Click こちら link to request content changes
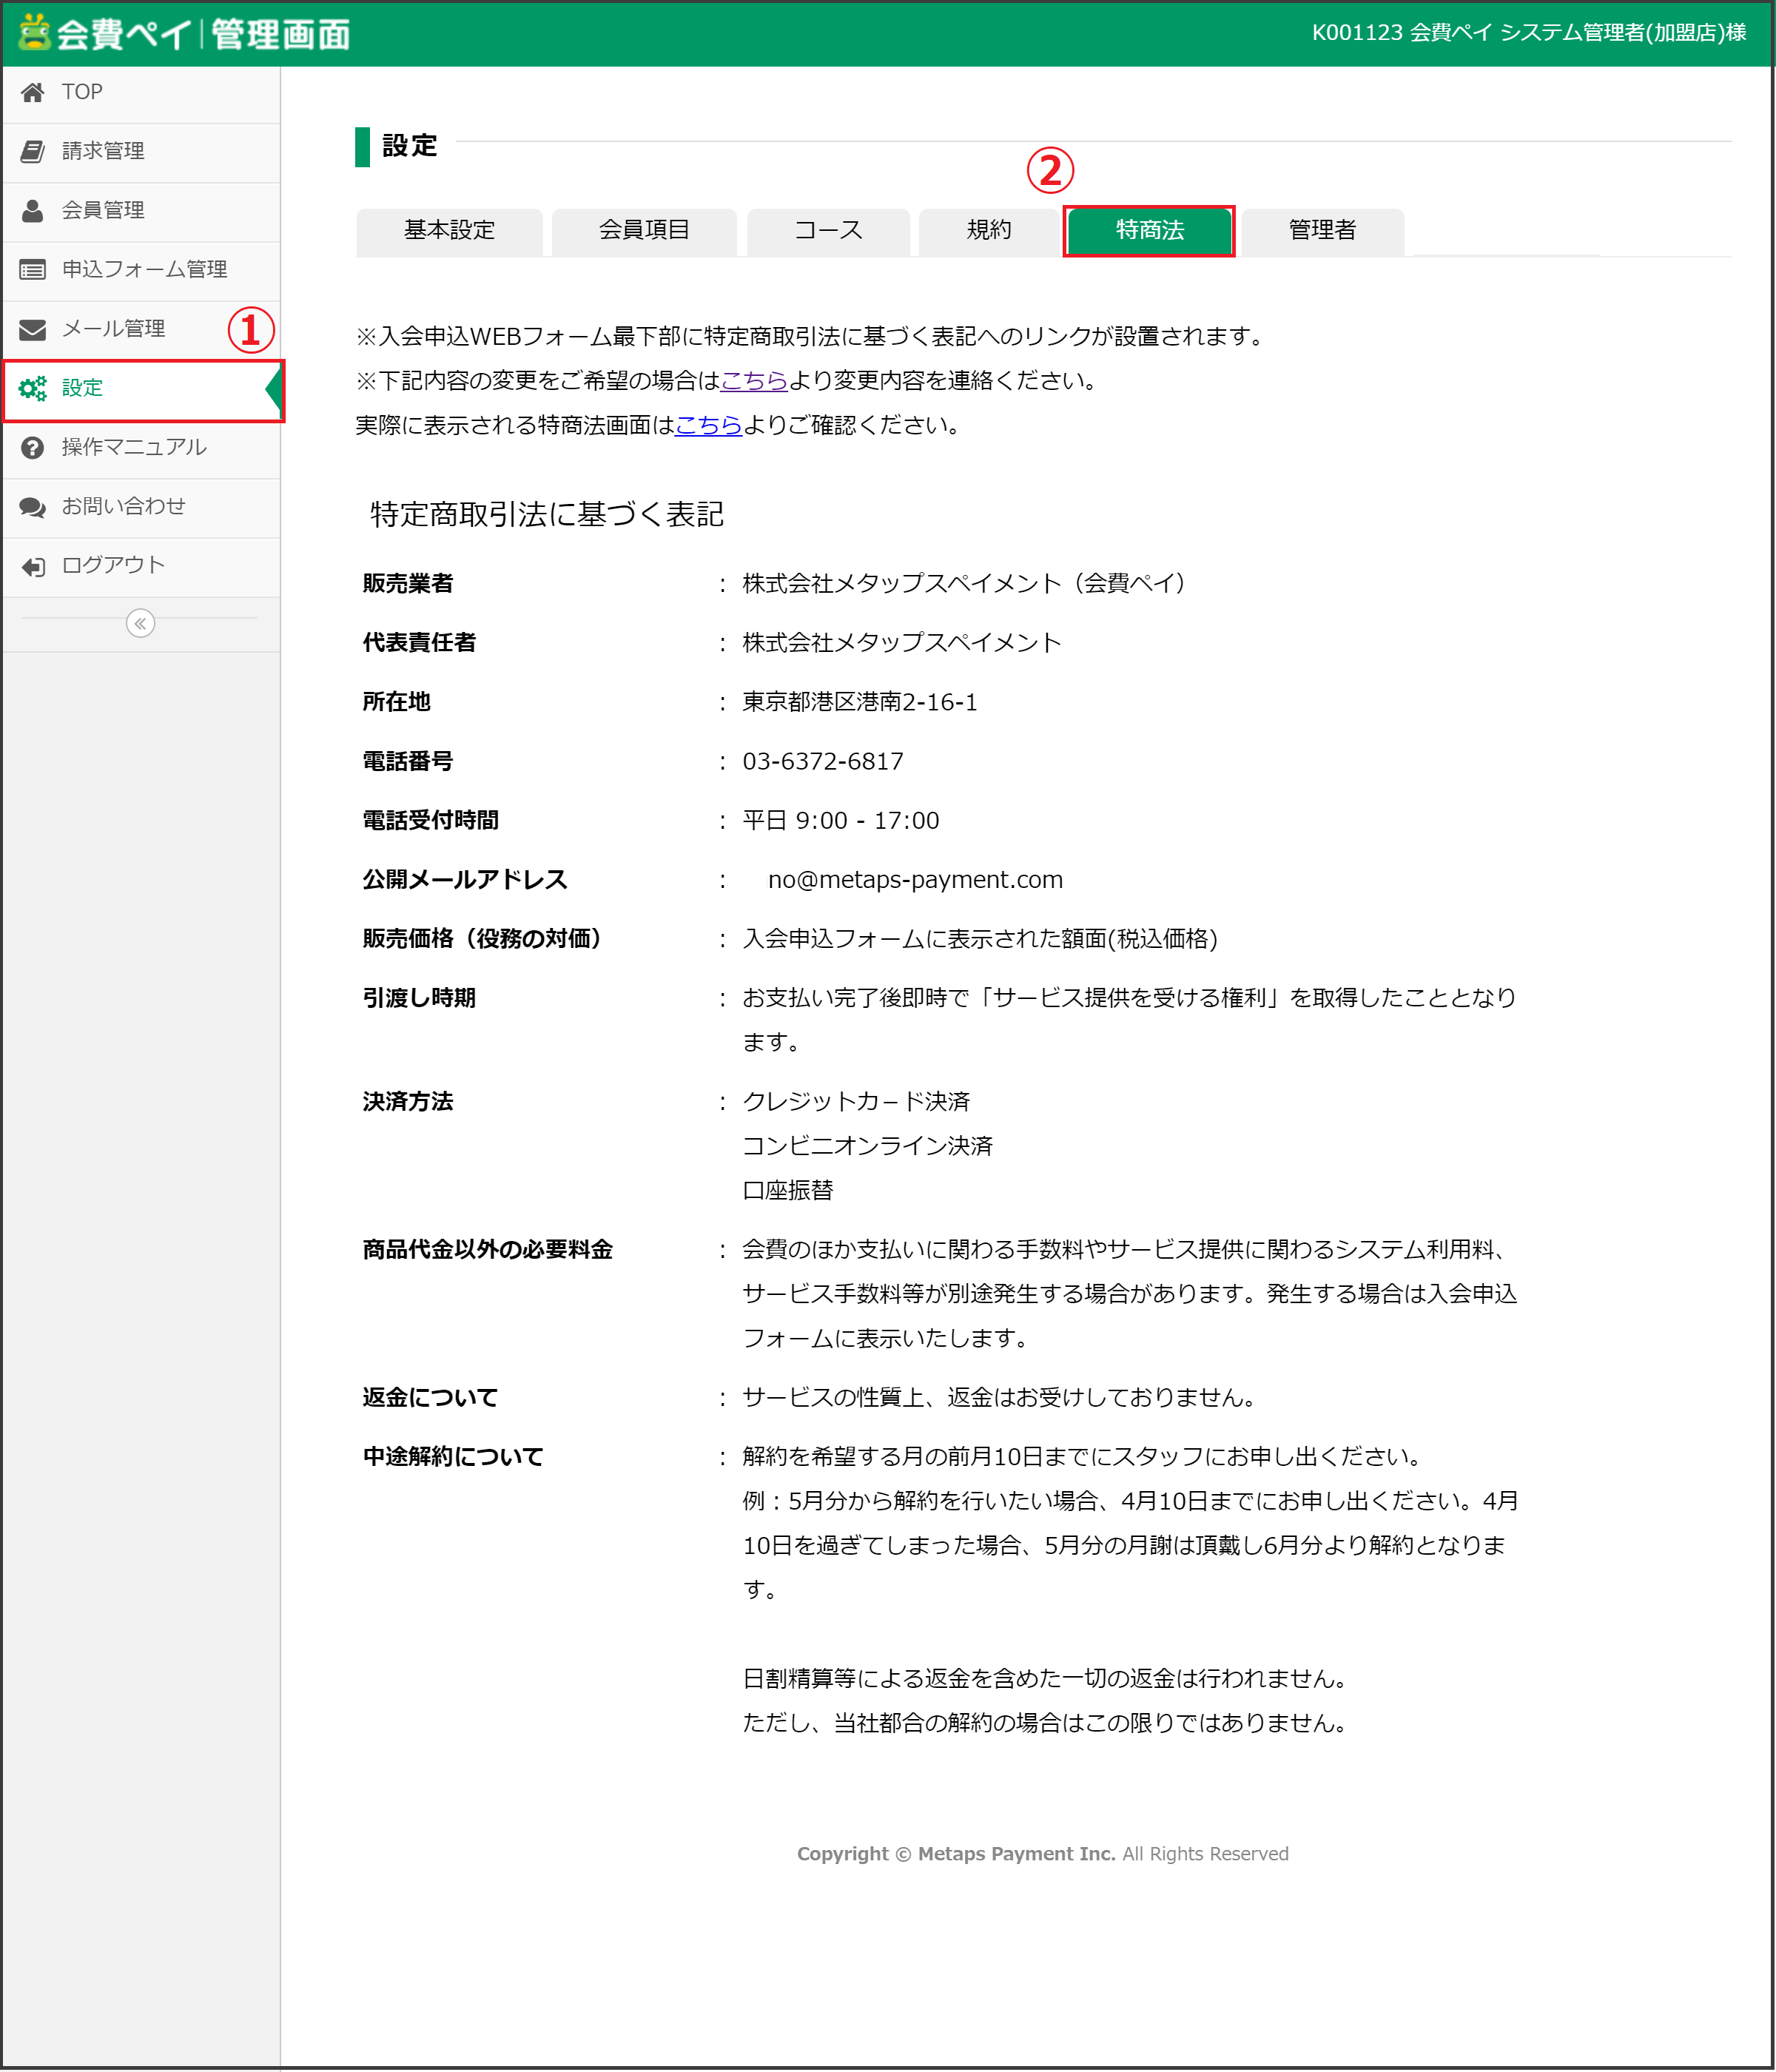 coord(754,380)
